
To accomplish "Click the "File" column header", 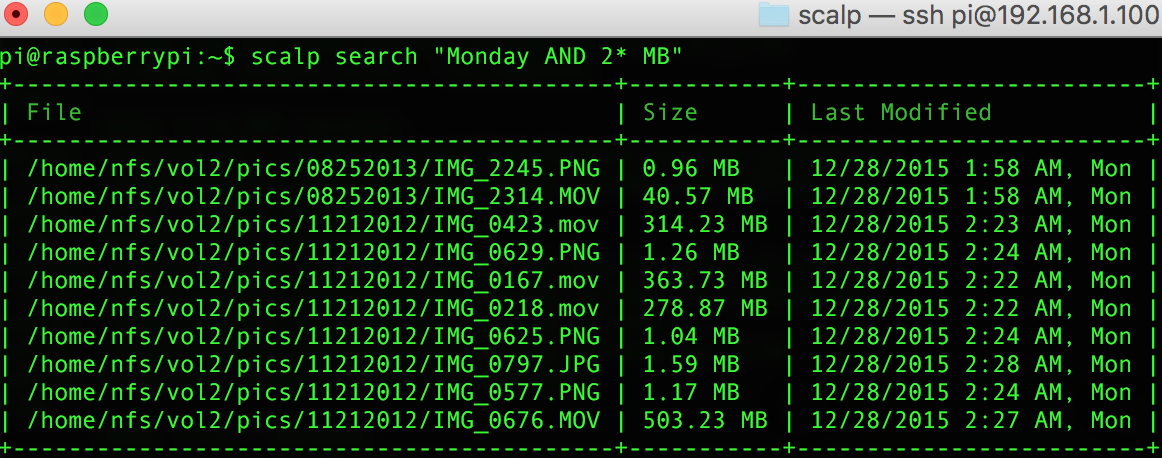I will (x=54, y=112).
